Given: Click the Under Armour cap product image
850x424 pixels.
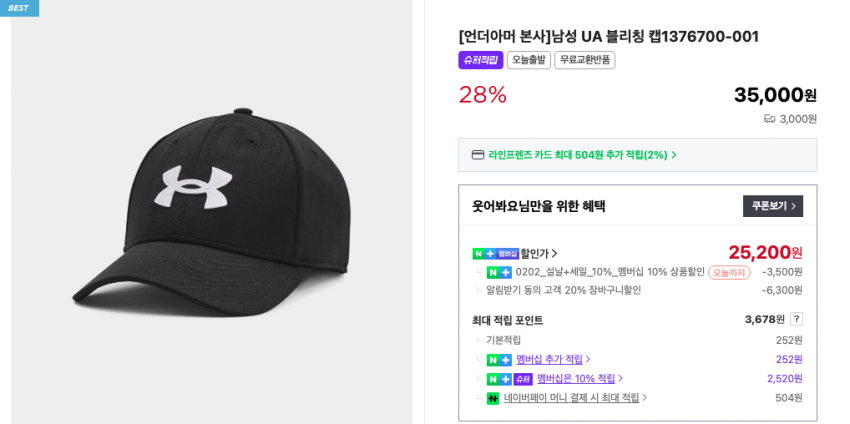Looking at the screenshot, I should [x=210, y=210].
